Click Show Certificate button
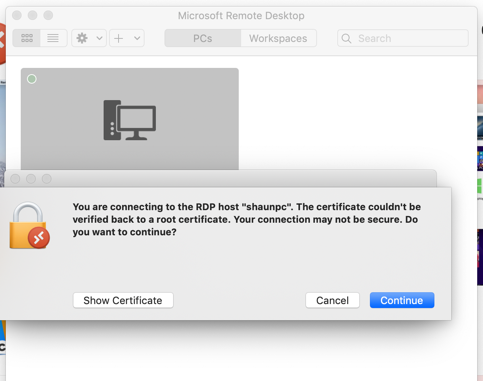Viewport: 483px width, 381px height. tap(123, 300)
